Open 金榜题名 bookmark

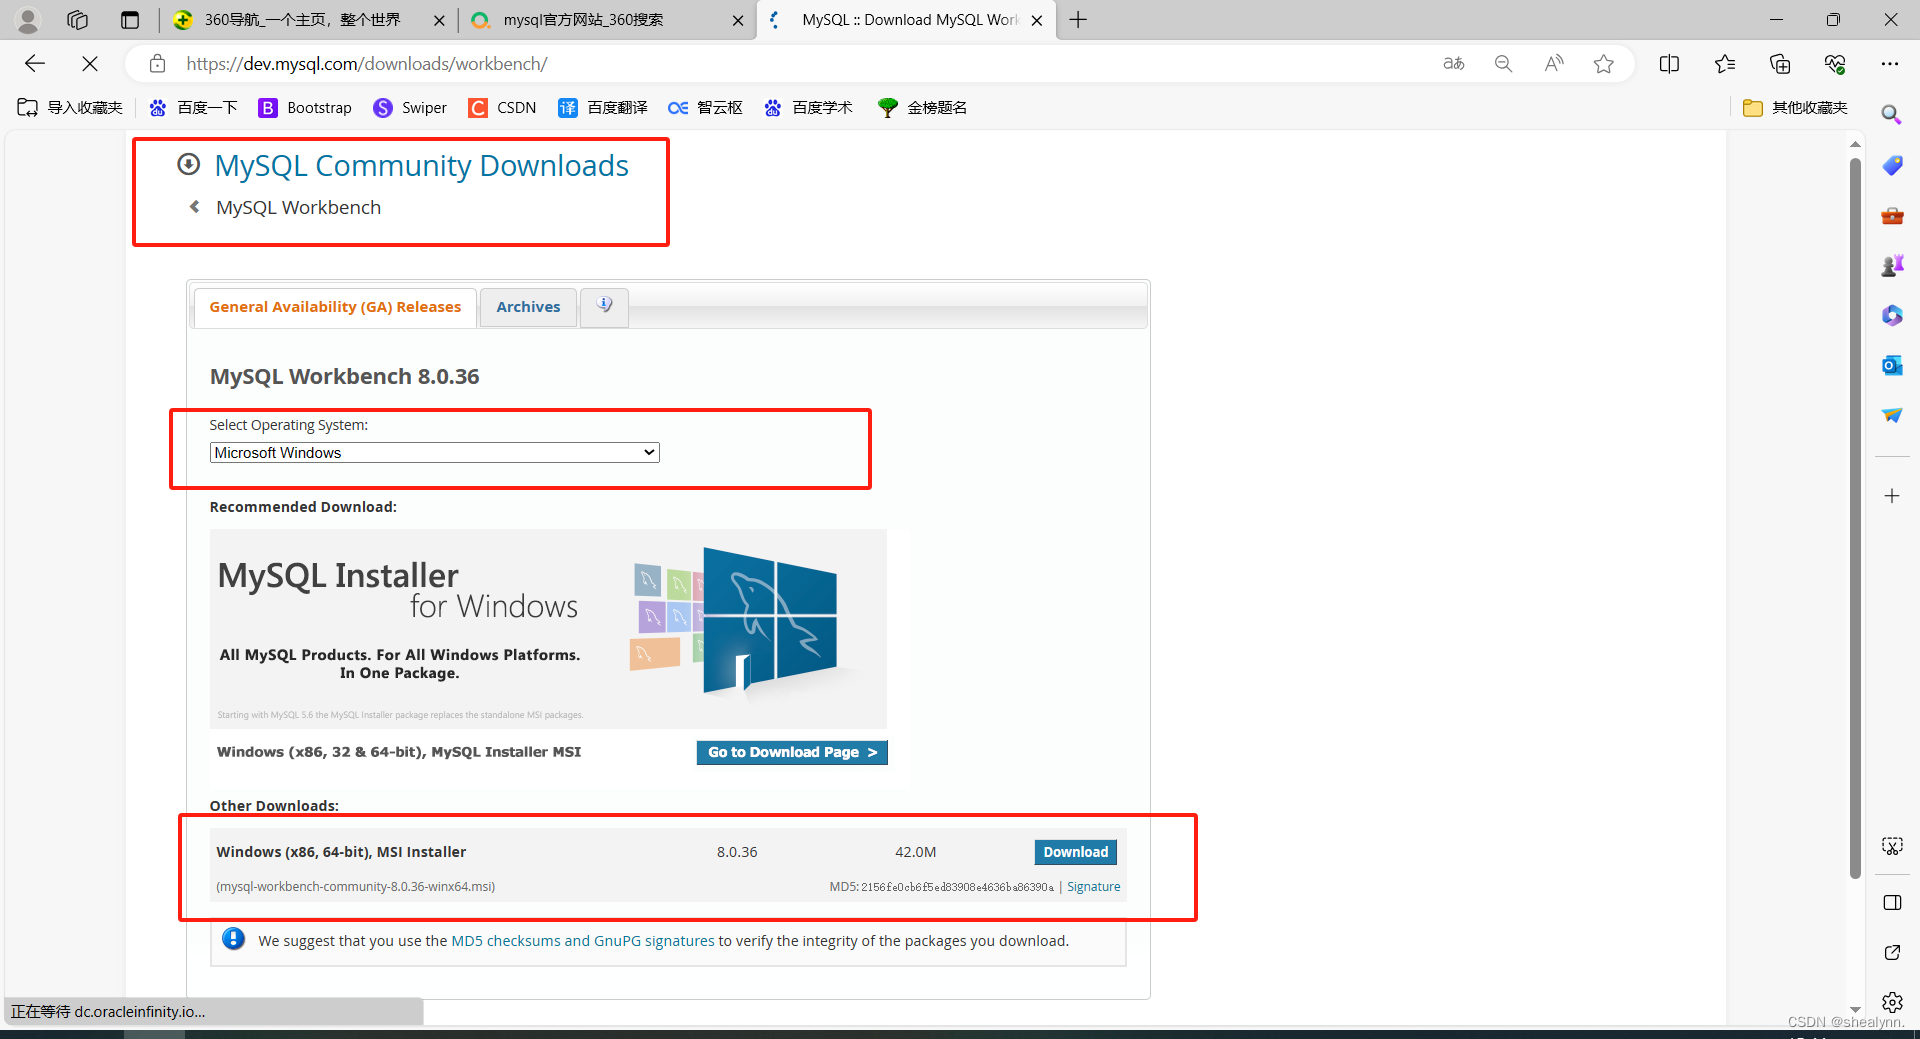(922, 107)
